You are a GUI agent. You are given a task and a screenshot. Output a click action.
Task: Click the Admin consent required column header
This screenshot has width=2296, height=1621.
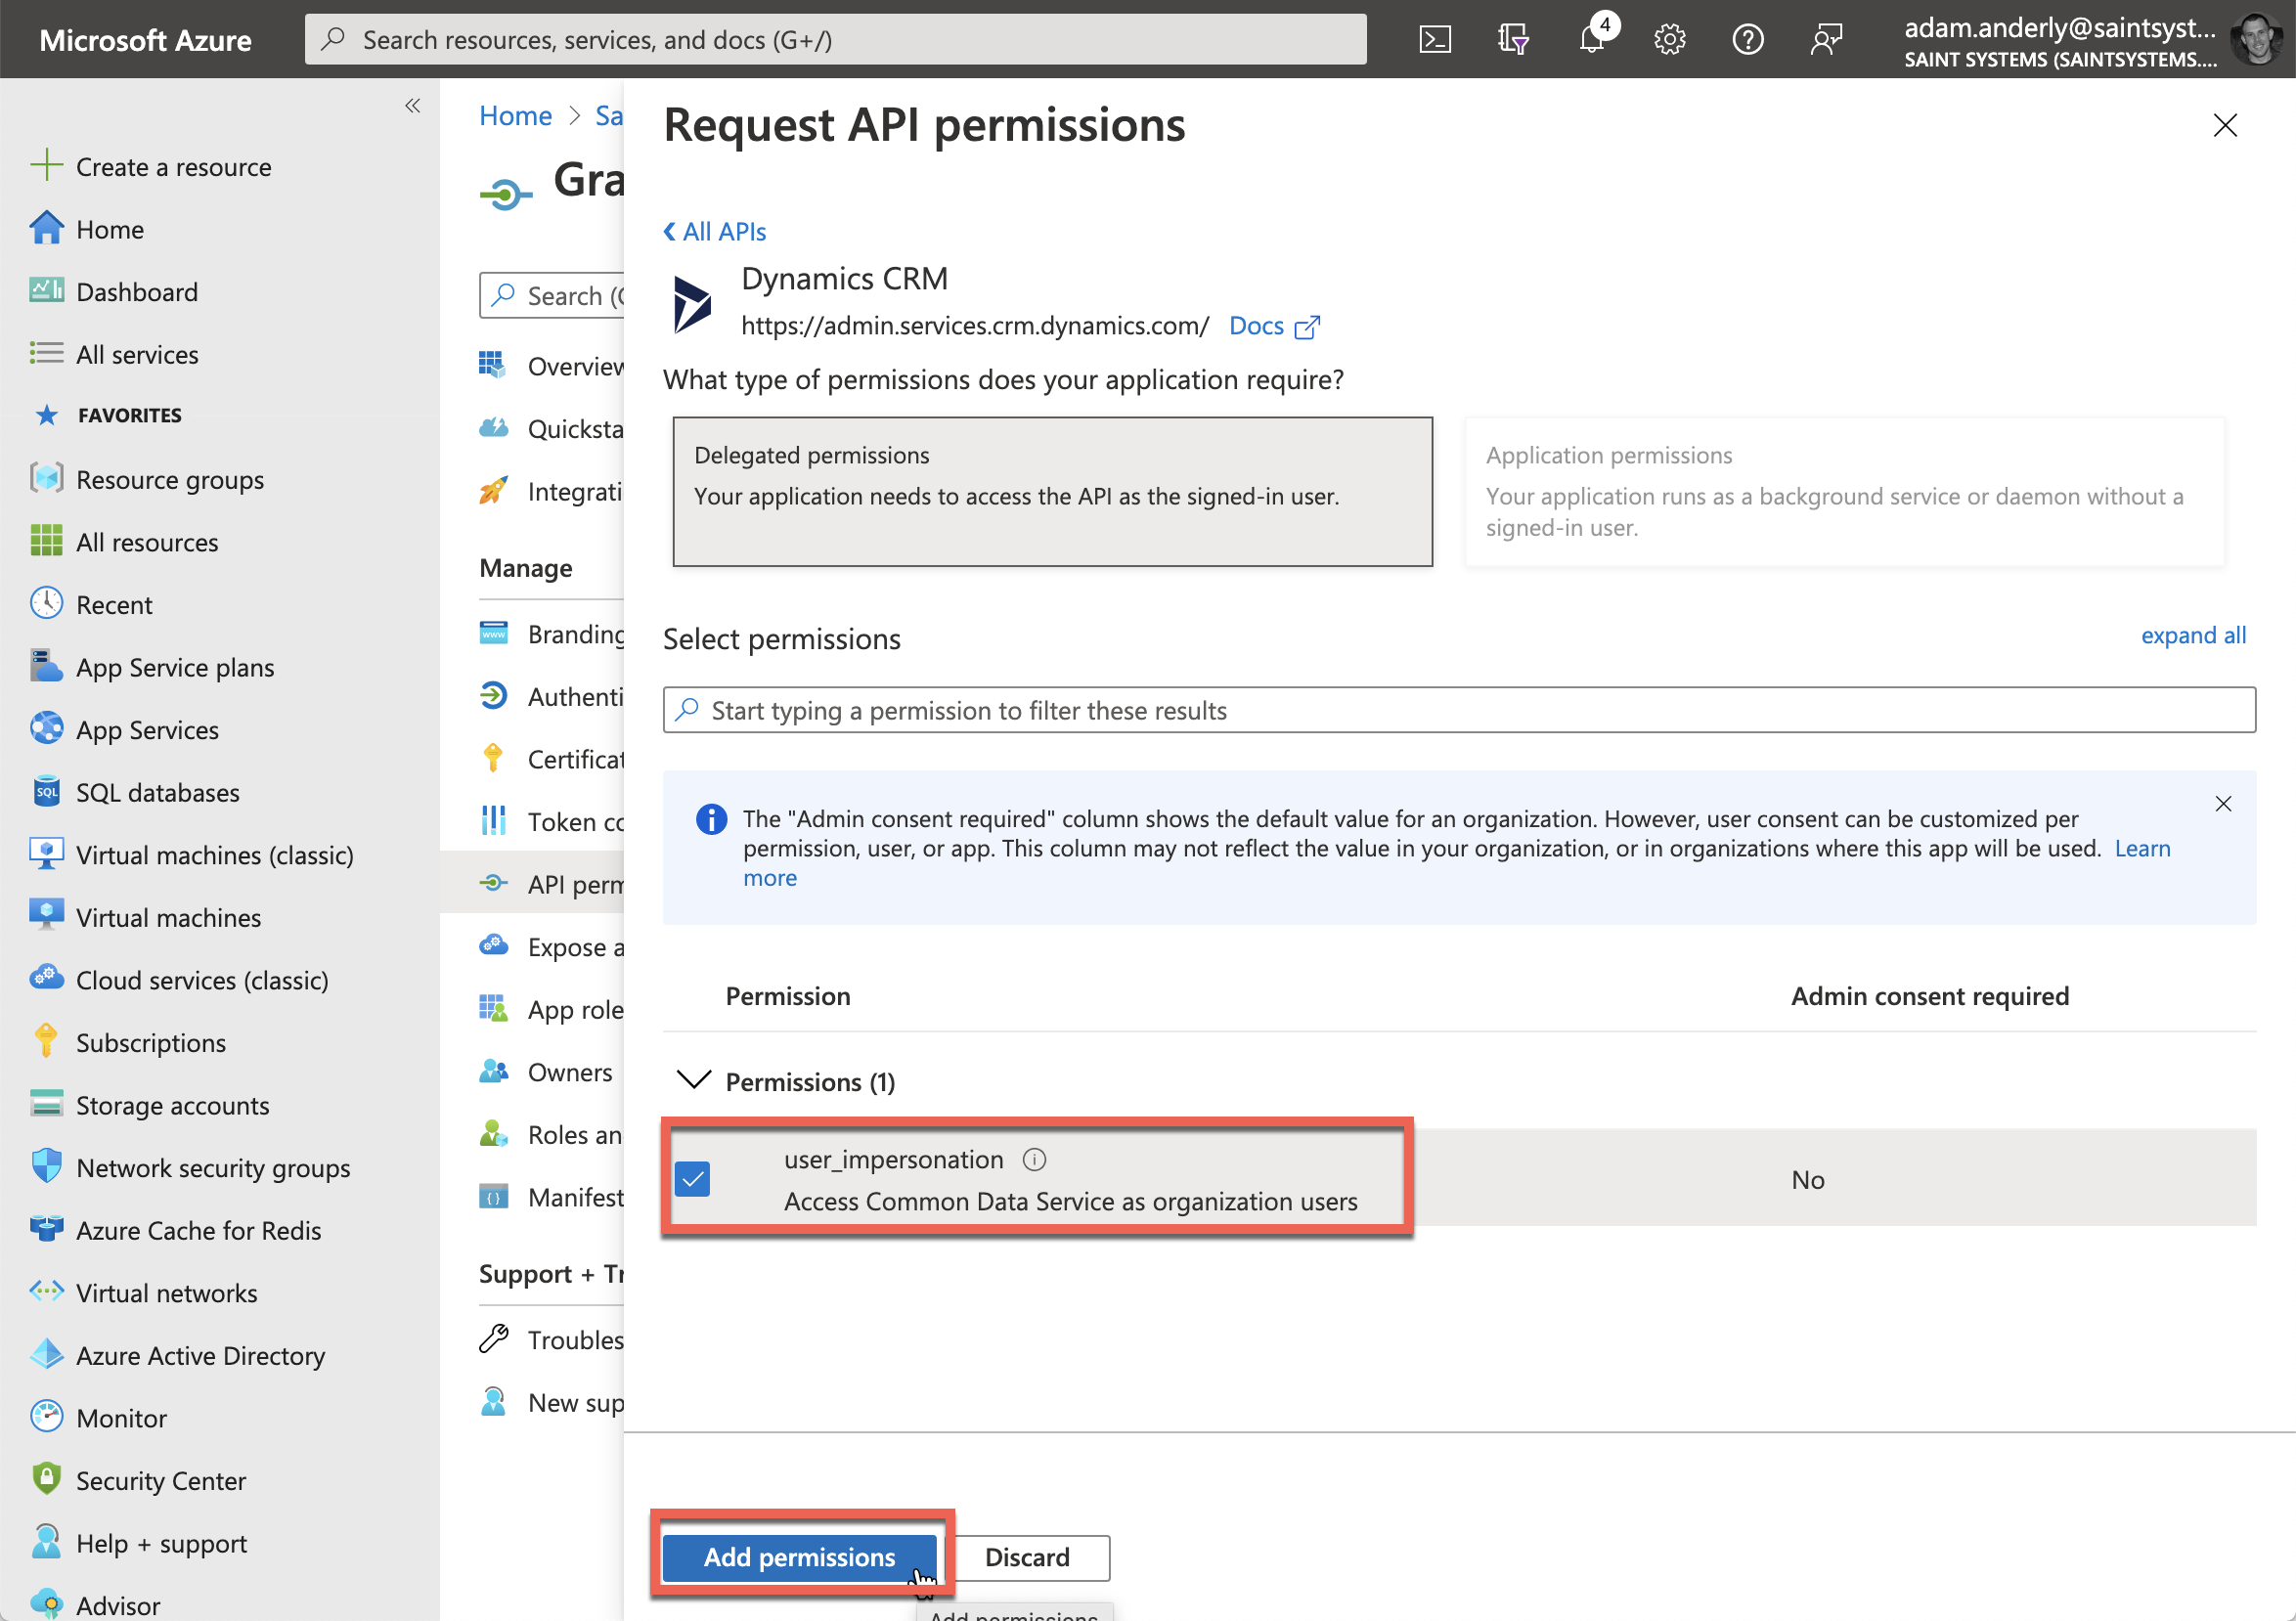pos(1929,996)
